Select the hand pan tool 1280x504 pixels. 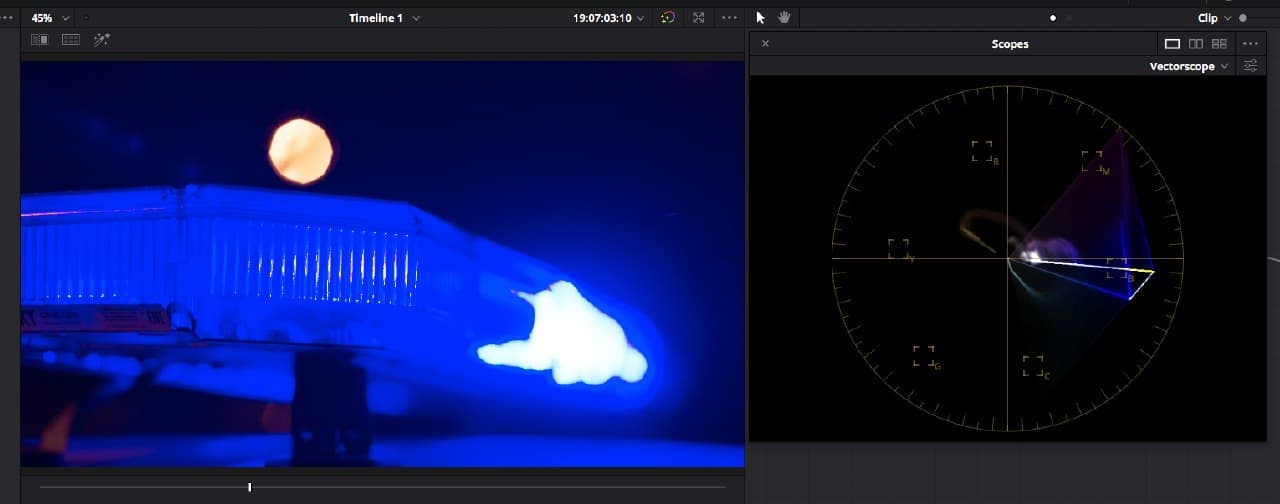coord(785,18)
